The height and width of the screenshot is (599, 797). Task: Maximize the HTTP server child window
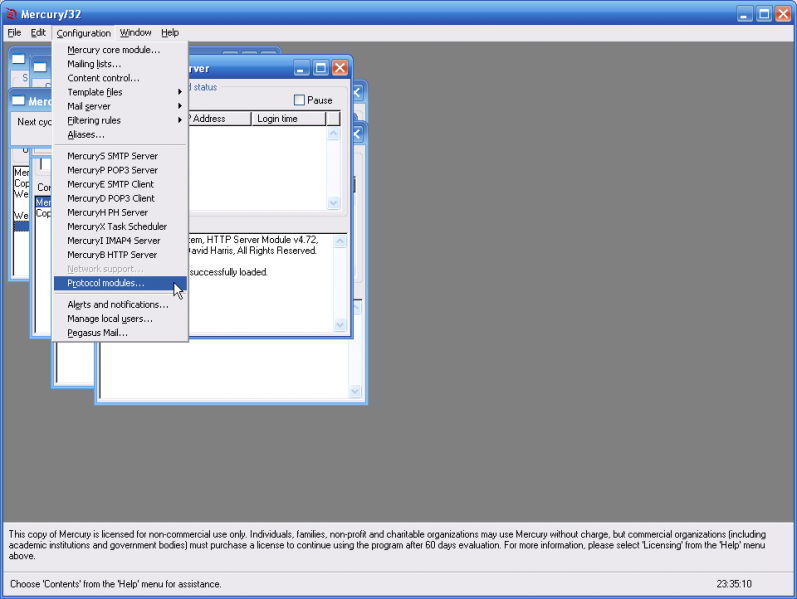[x=320, y=68]
